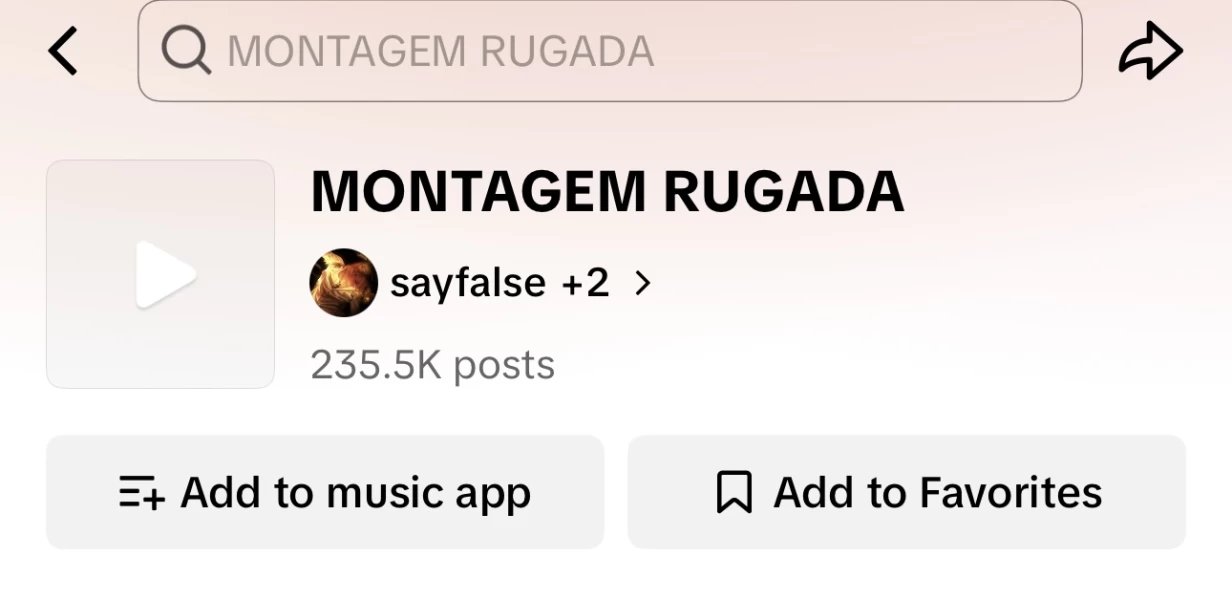Go back using the left arrow
Image resolution: width=1232 pixels, height=600 pixels.
pyautogui.click(x=62, y=51)
